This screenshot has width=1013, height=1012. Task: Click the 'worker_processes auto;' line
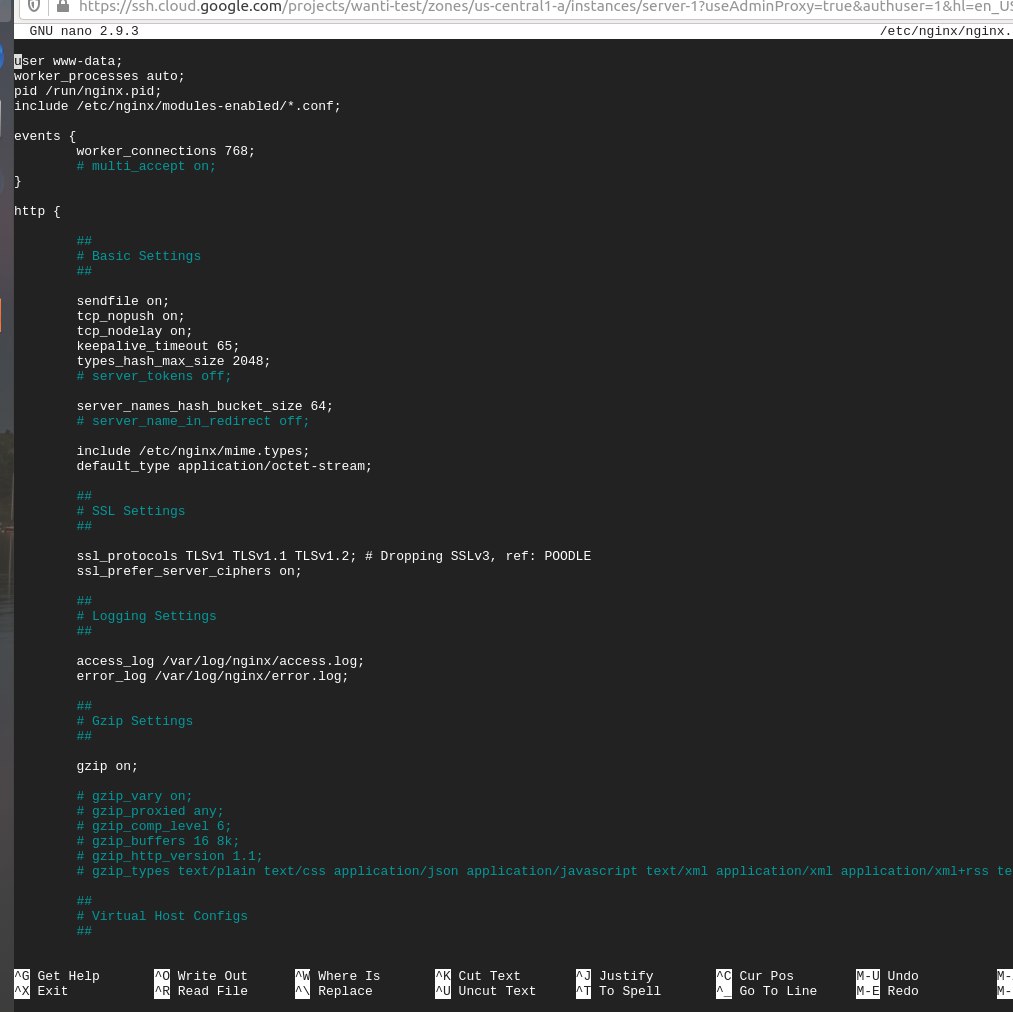99,76
